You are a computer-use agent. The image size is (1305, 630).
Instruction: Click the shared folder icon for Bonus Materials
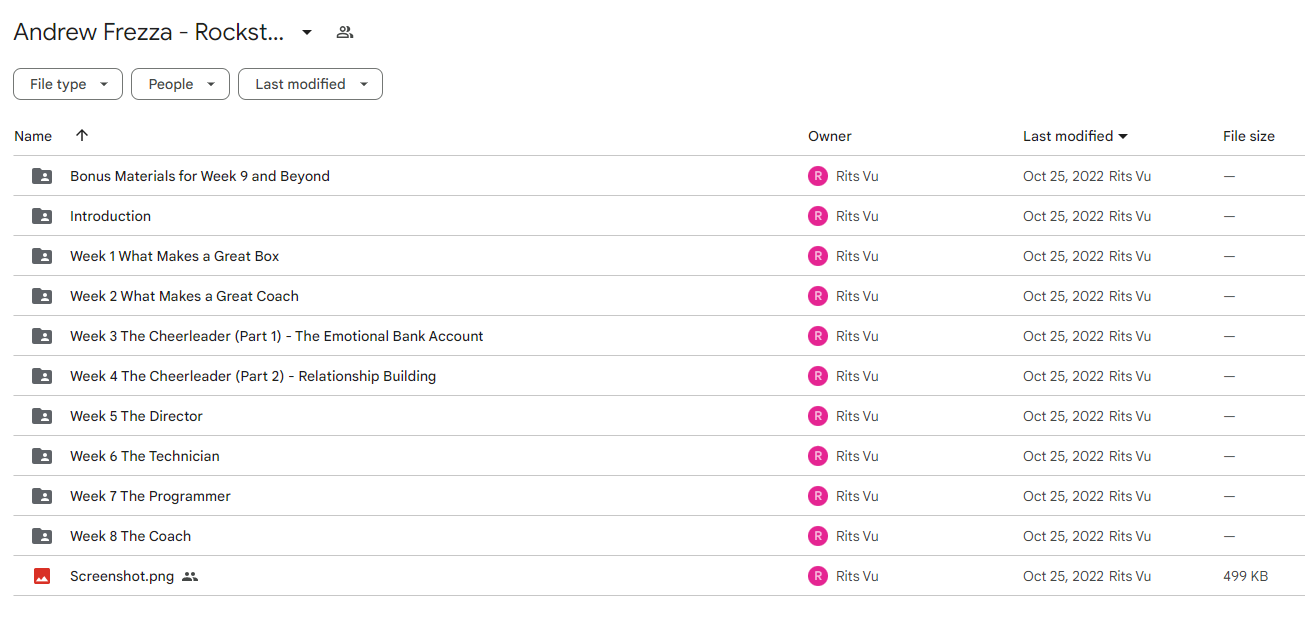42,176
